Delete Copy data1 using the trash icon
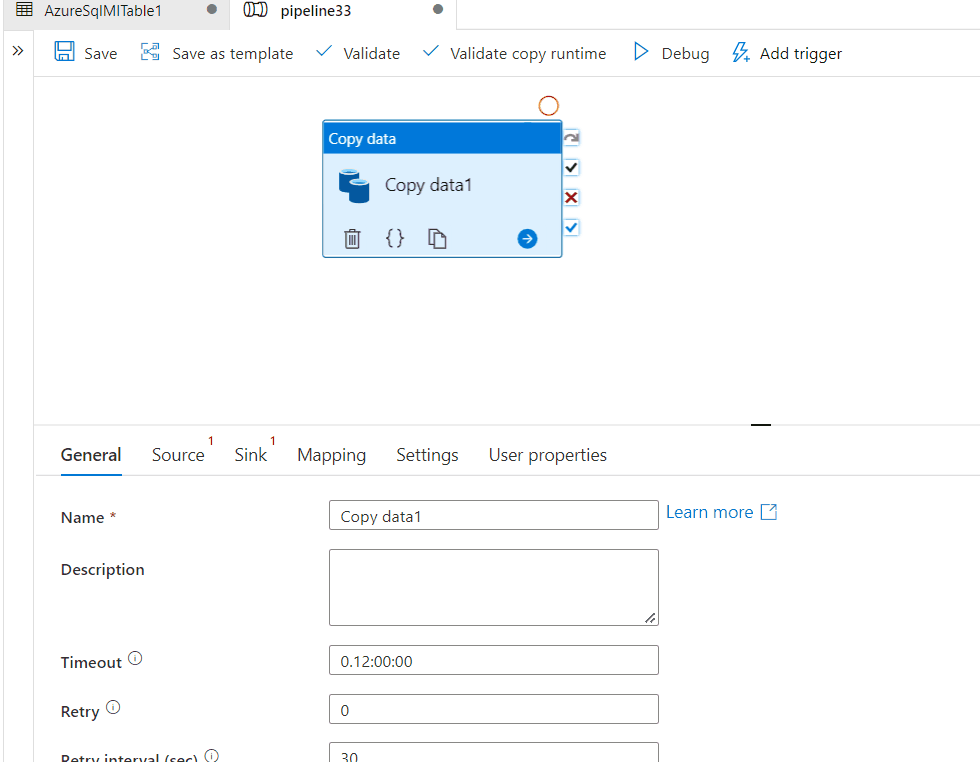This screenshot has height=762, width=980. pos(352,238)
